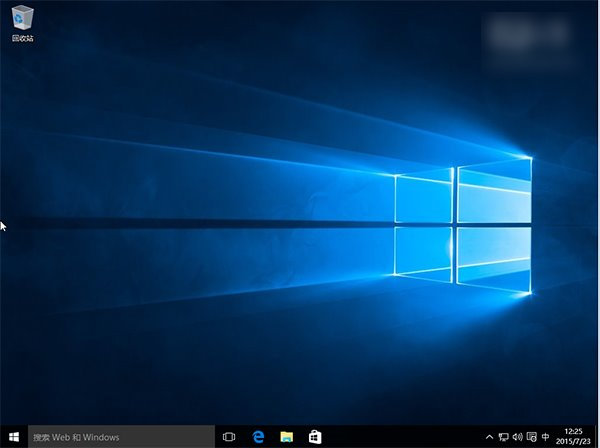Expand the hidden system tray icons
This screenshot has width=600, height=448.
tap(489, 437)
